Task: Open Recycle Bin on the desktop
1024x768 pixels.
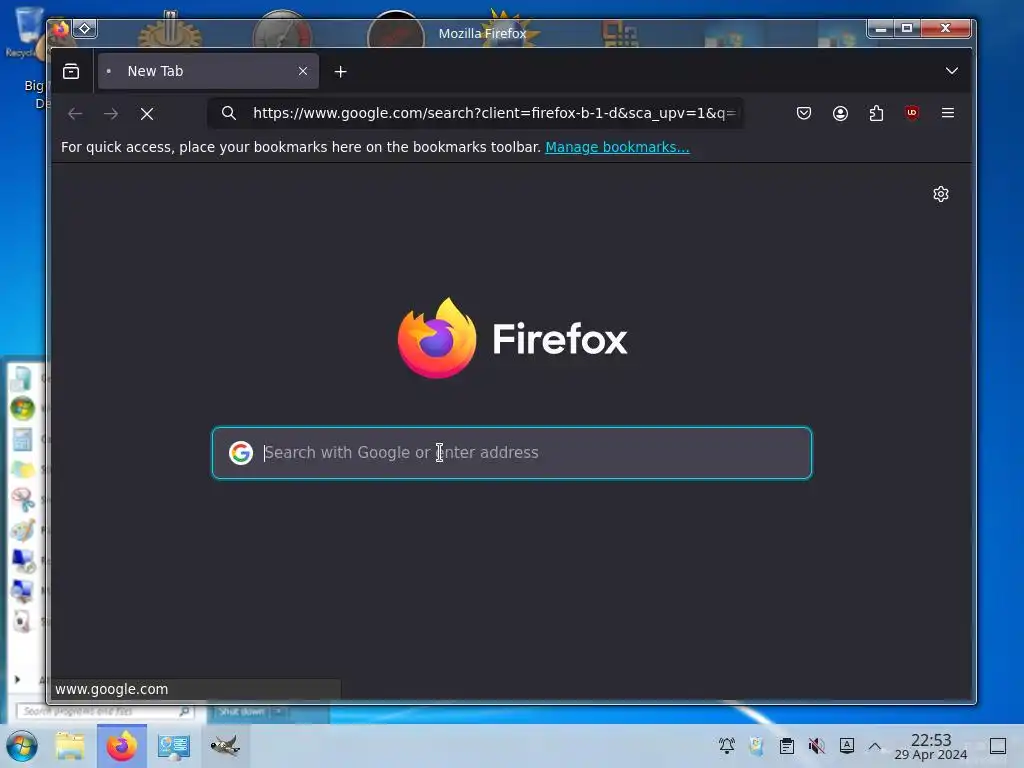Action: click(25, 31)
